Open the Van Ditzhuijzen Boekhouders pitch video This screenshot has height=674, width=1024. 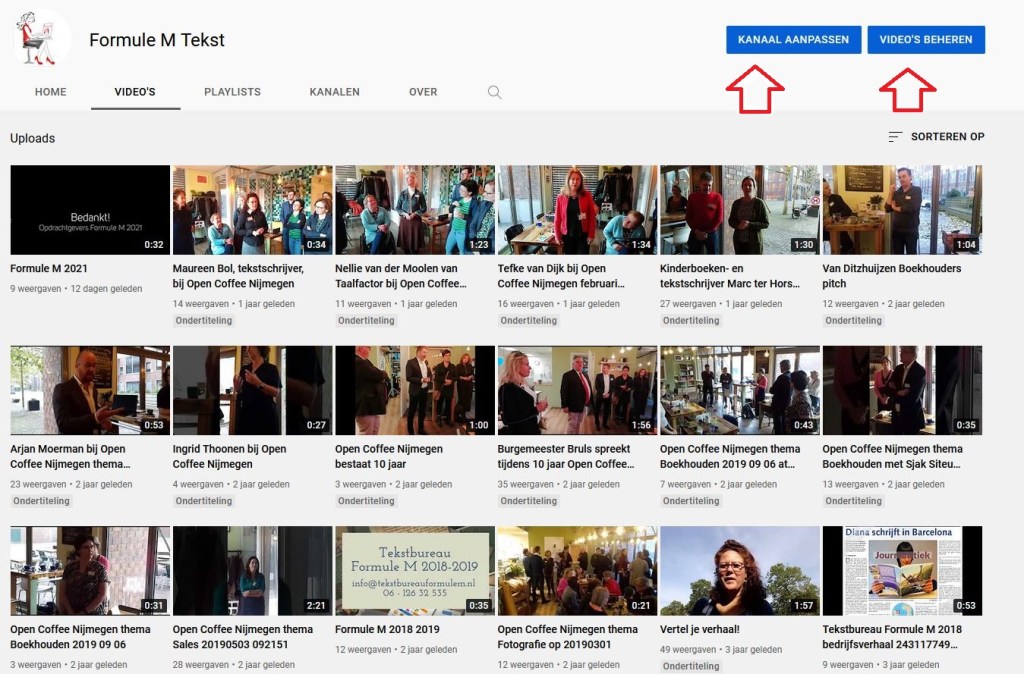point(902,209)
